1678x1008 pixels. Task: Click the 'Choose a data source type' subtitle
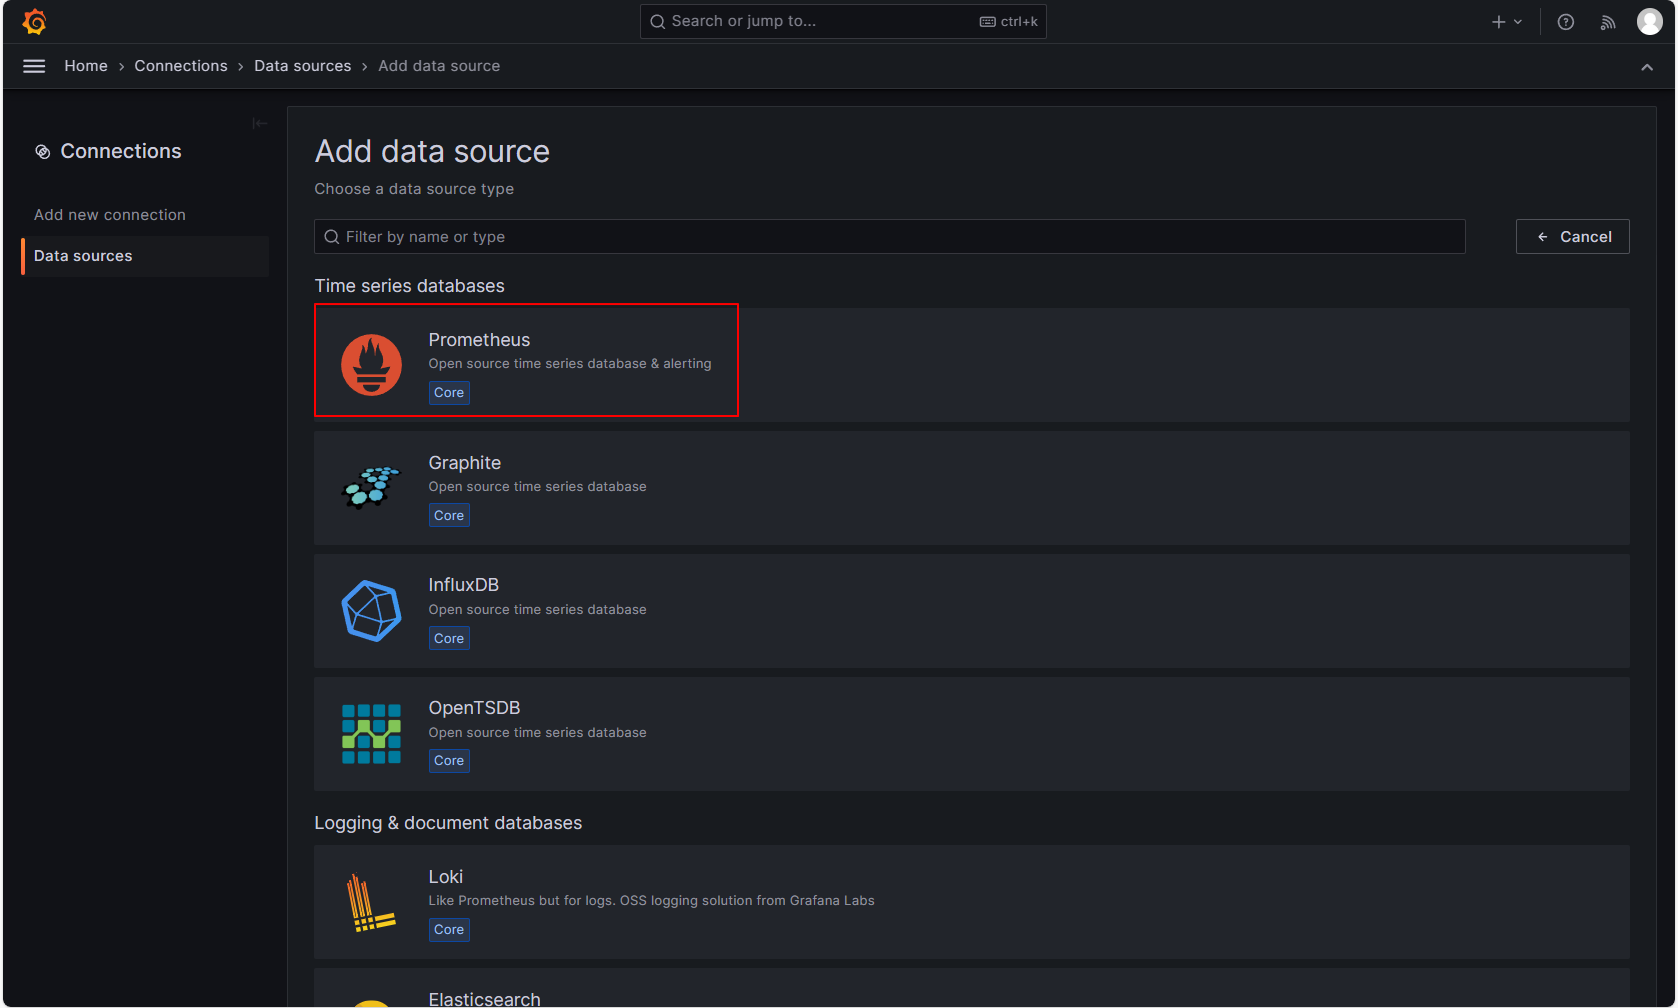point(414,189)
